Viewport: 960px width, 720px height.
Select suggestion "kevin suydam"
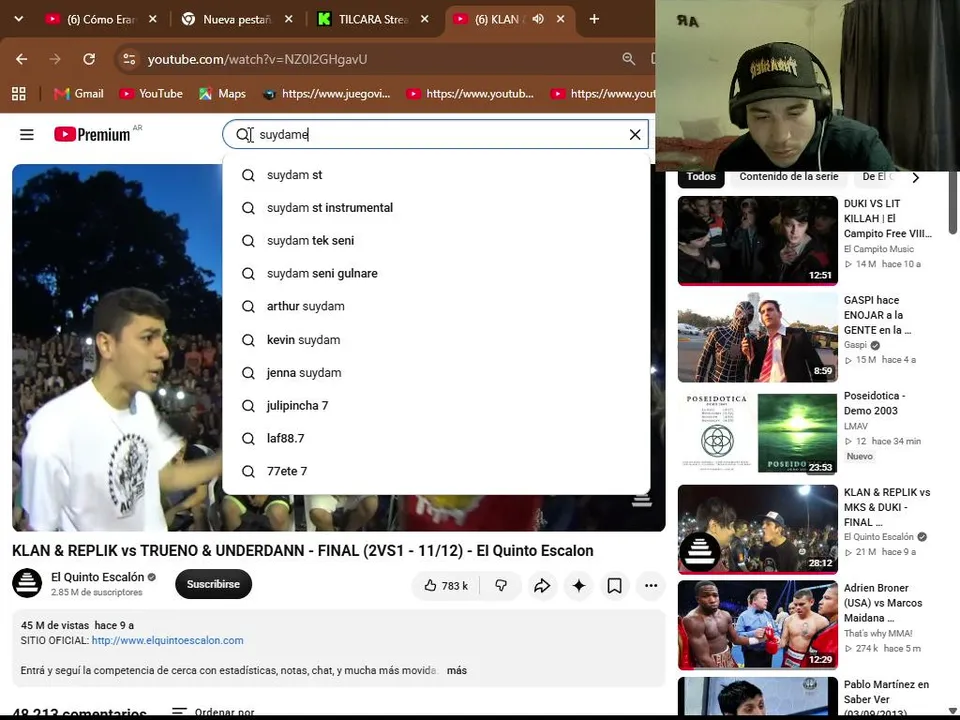point(436,340)
